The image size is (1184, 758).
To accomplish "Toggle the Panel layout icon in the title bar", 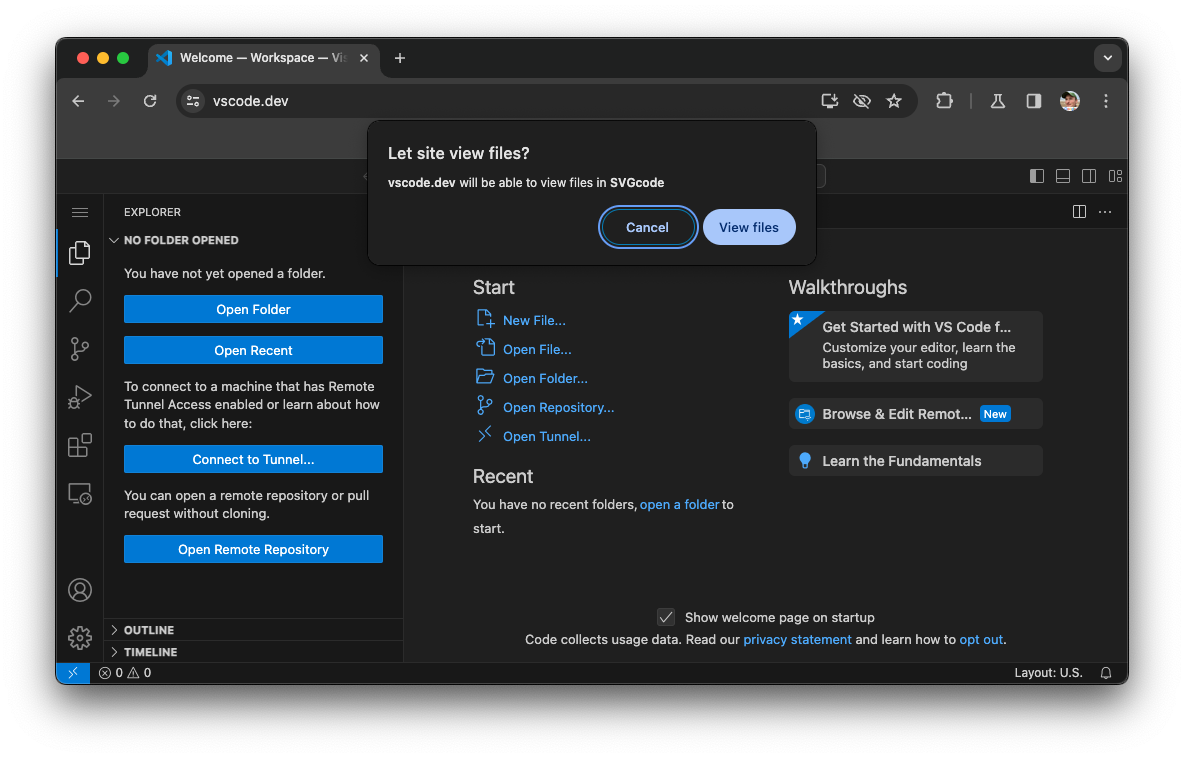I will coord(1062,175).
